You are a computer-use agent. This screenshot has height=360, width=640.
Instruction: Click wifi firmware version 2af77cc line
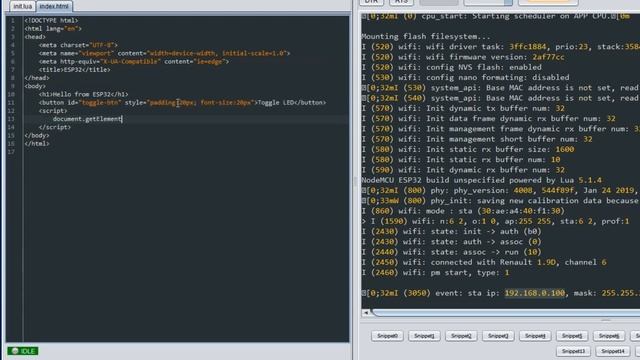[x=463, y=57]
